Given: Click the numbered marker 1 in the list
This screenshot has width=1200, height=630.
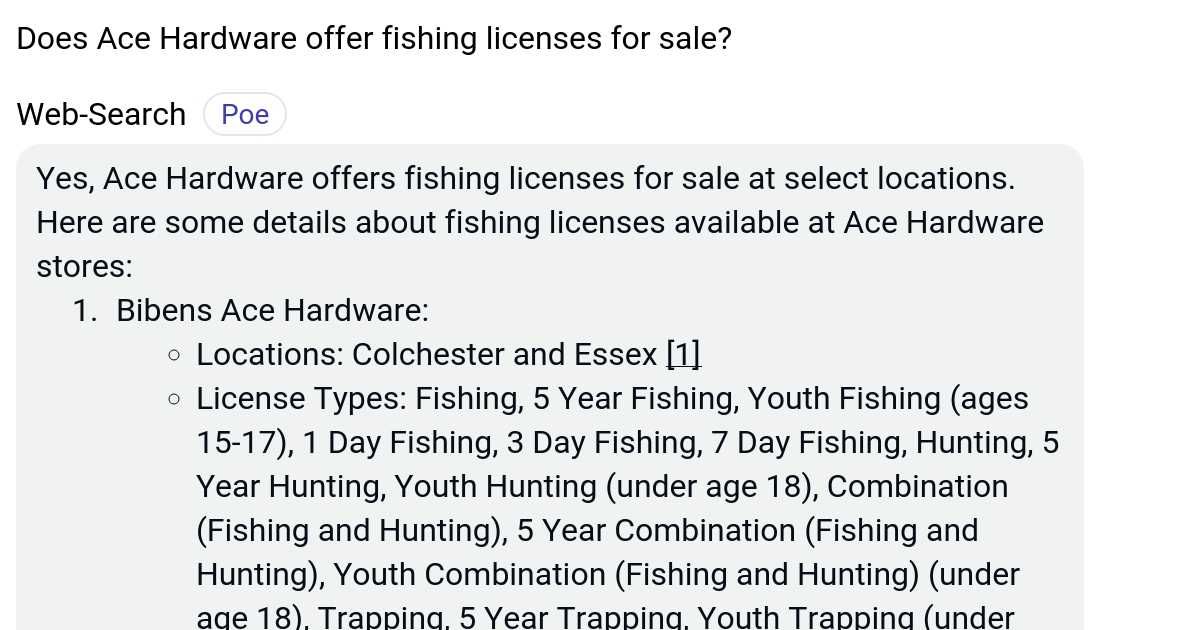Looking at the screenshot, I should (x=85, y=310).
